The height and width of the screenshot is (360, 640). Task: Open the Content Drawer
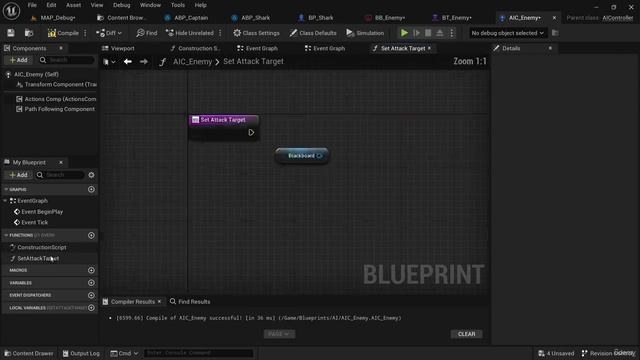pyautogui.click(x=29, y=353)
